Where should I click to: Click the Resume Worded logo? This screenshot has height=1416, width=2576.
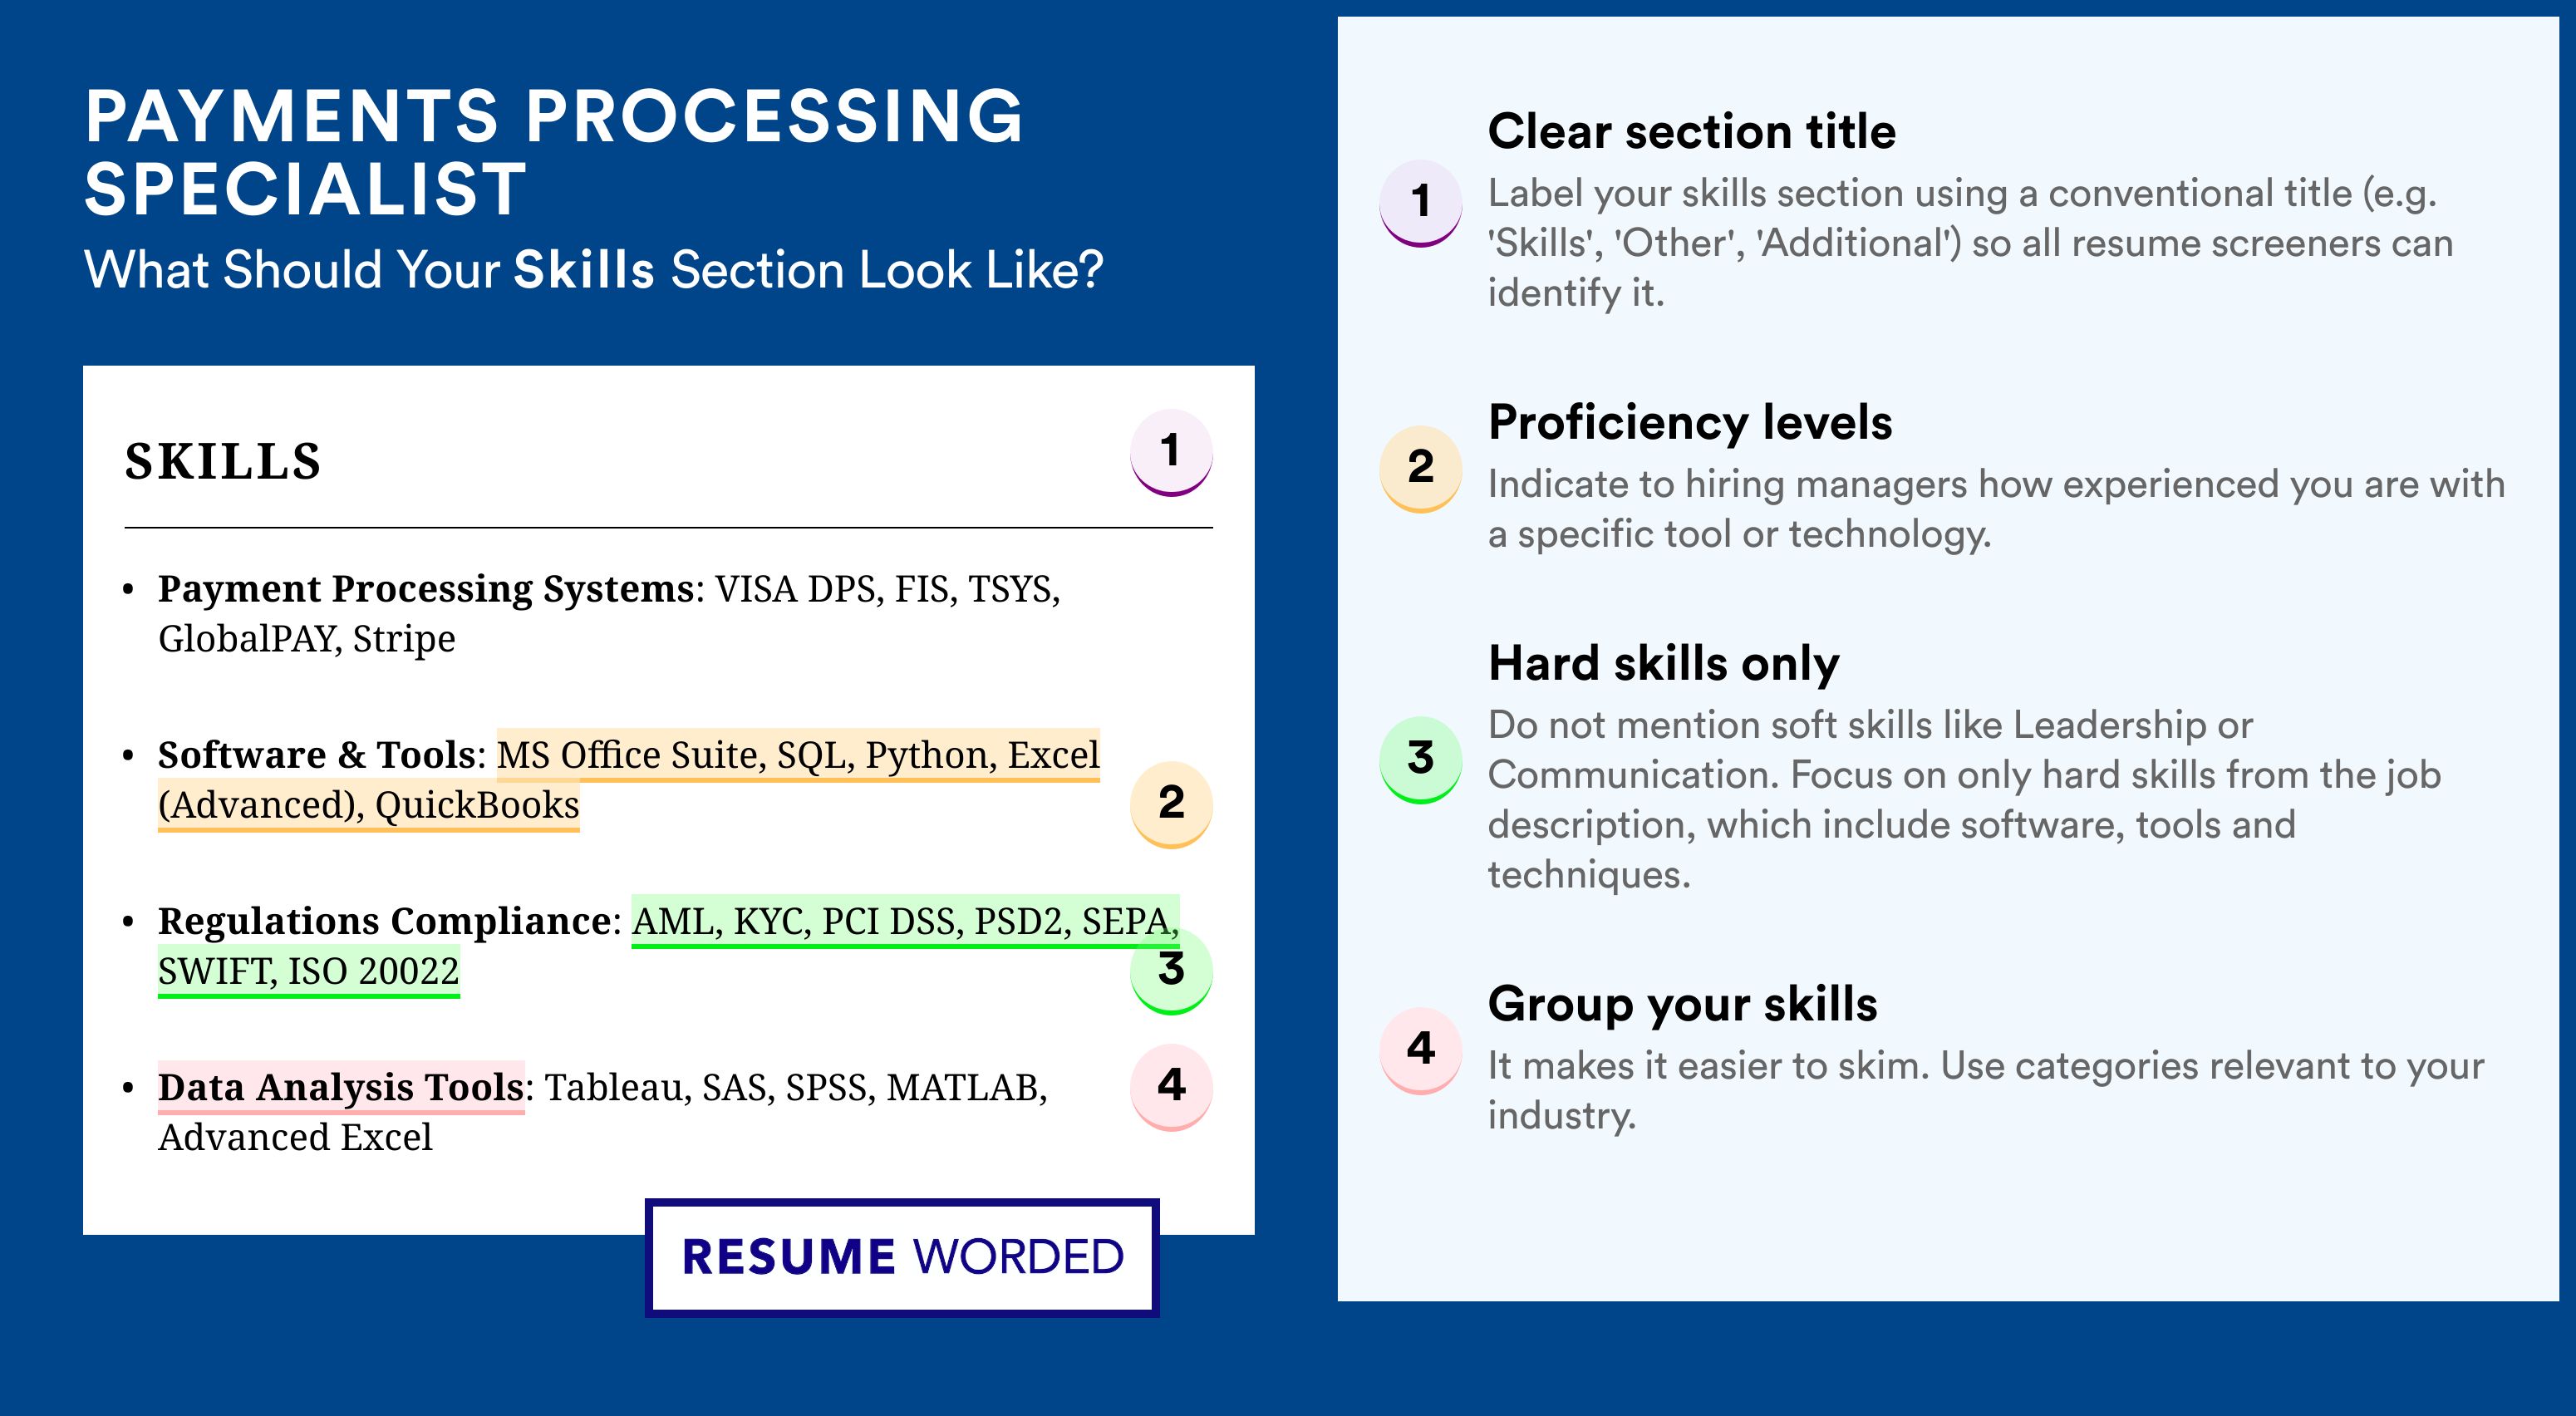[x=902, y=1257]
